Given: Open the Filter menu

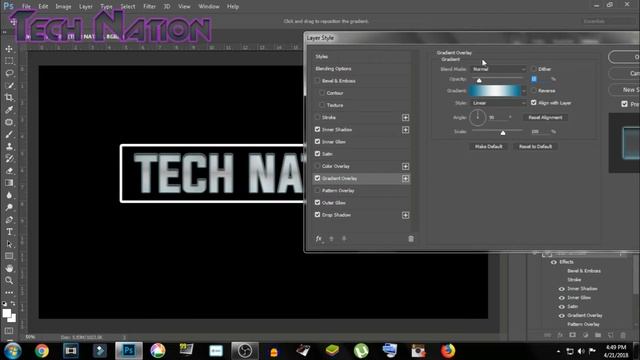Looking at the screenshot, I should 149,7.
